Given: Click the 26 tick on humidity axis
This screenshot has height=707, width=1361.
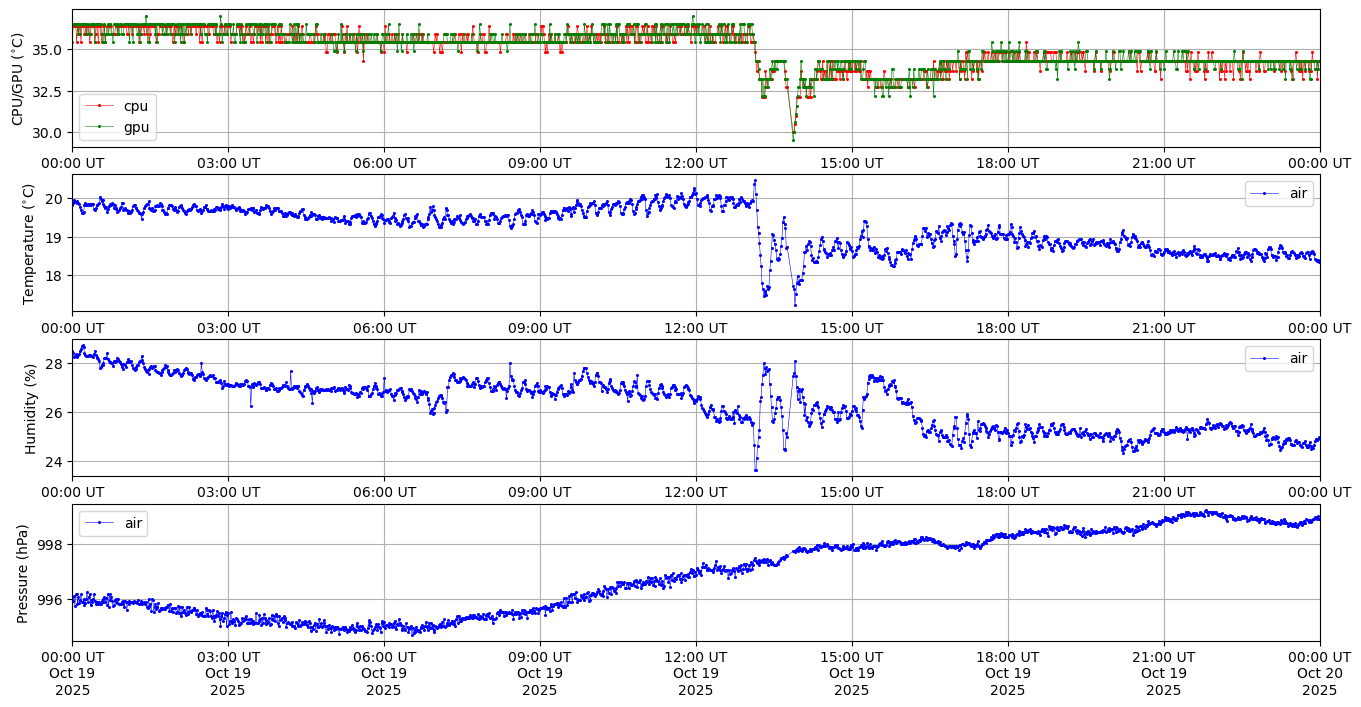Looking at the screenshot, I should point(57,412).
